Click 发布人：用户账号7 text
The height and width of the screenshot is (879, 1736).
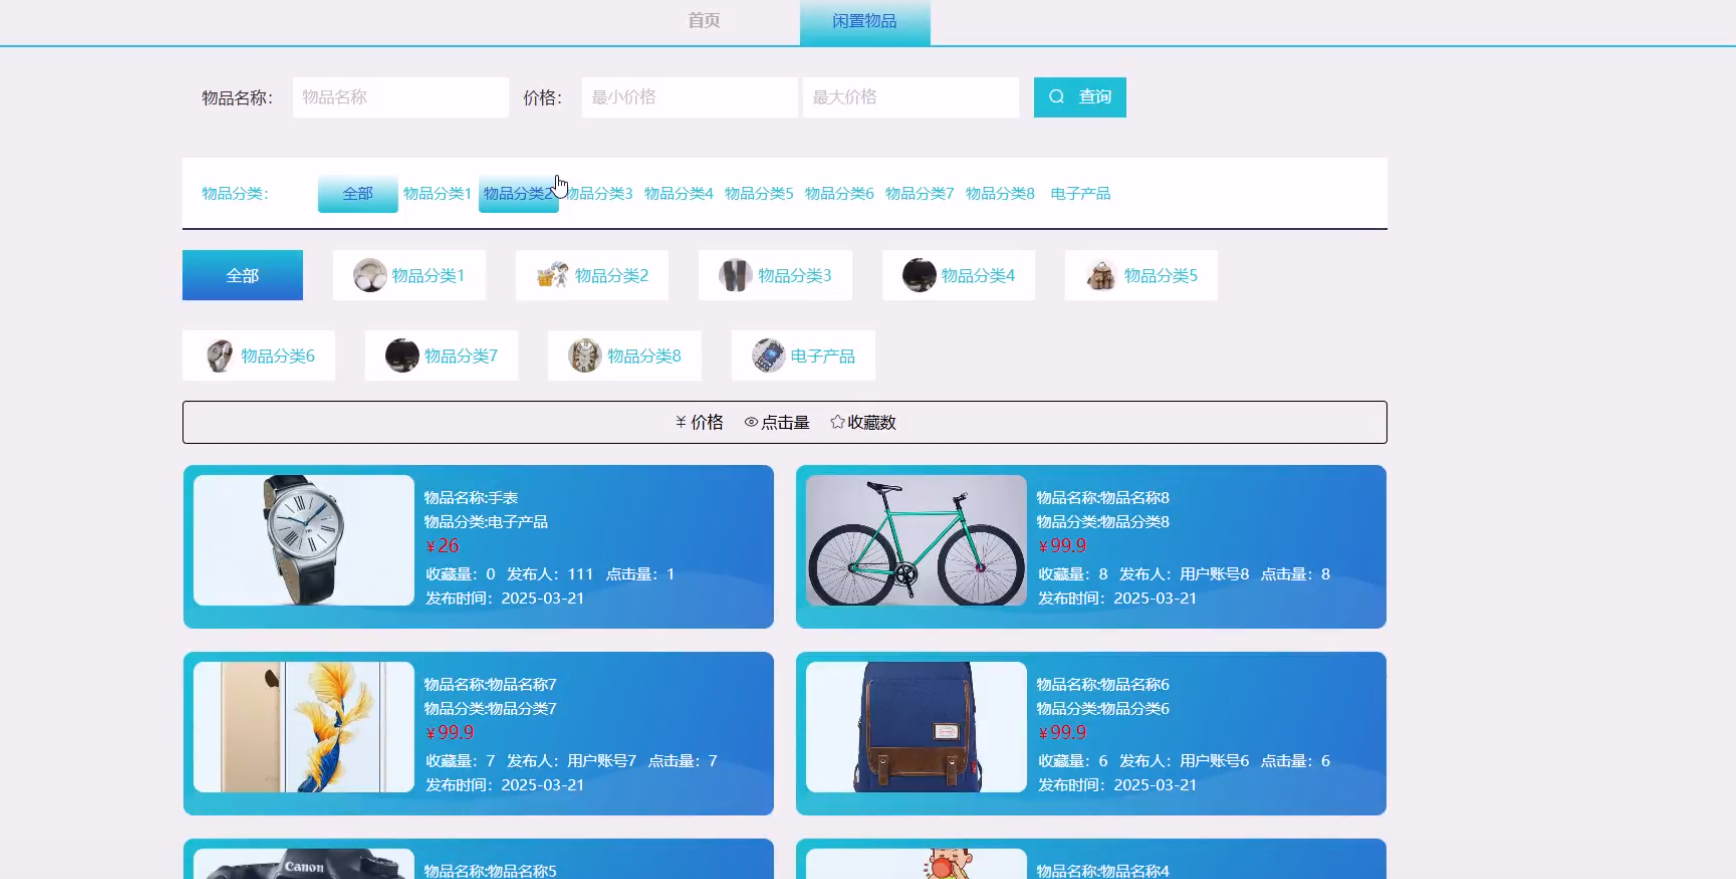571,762
